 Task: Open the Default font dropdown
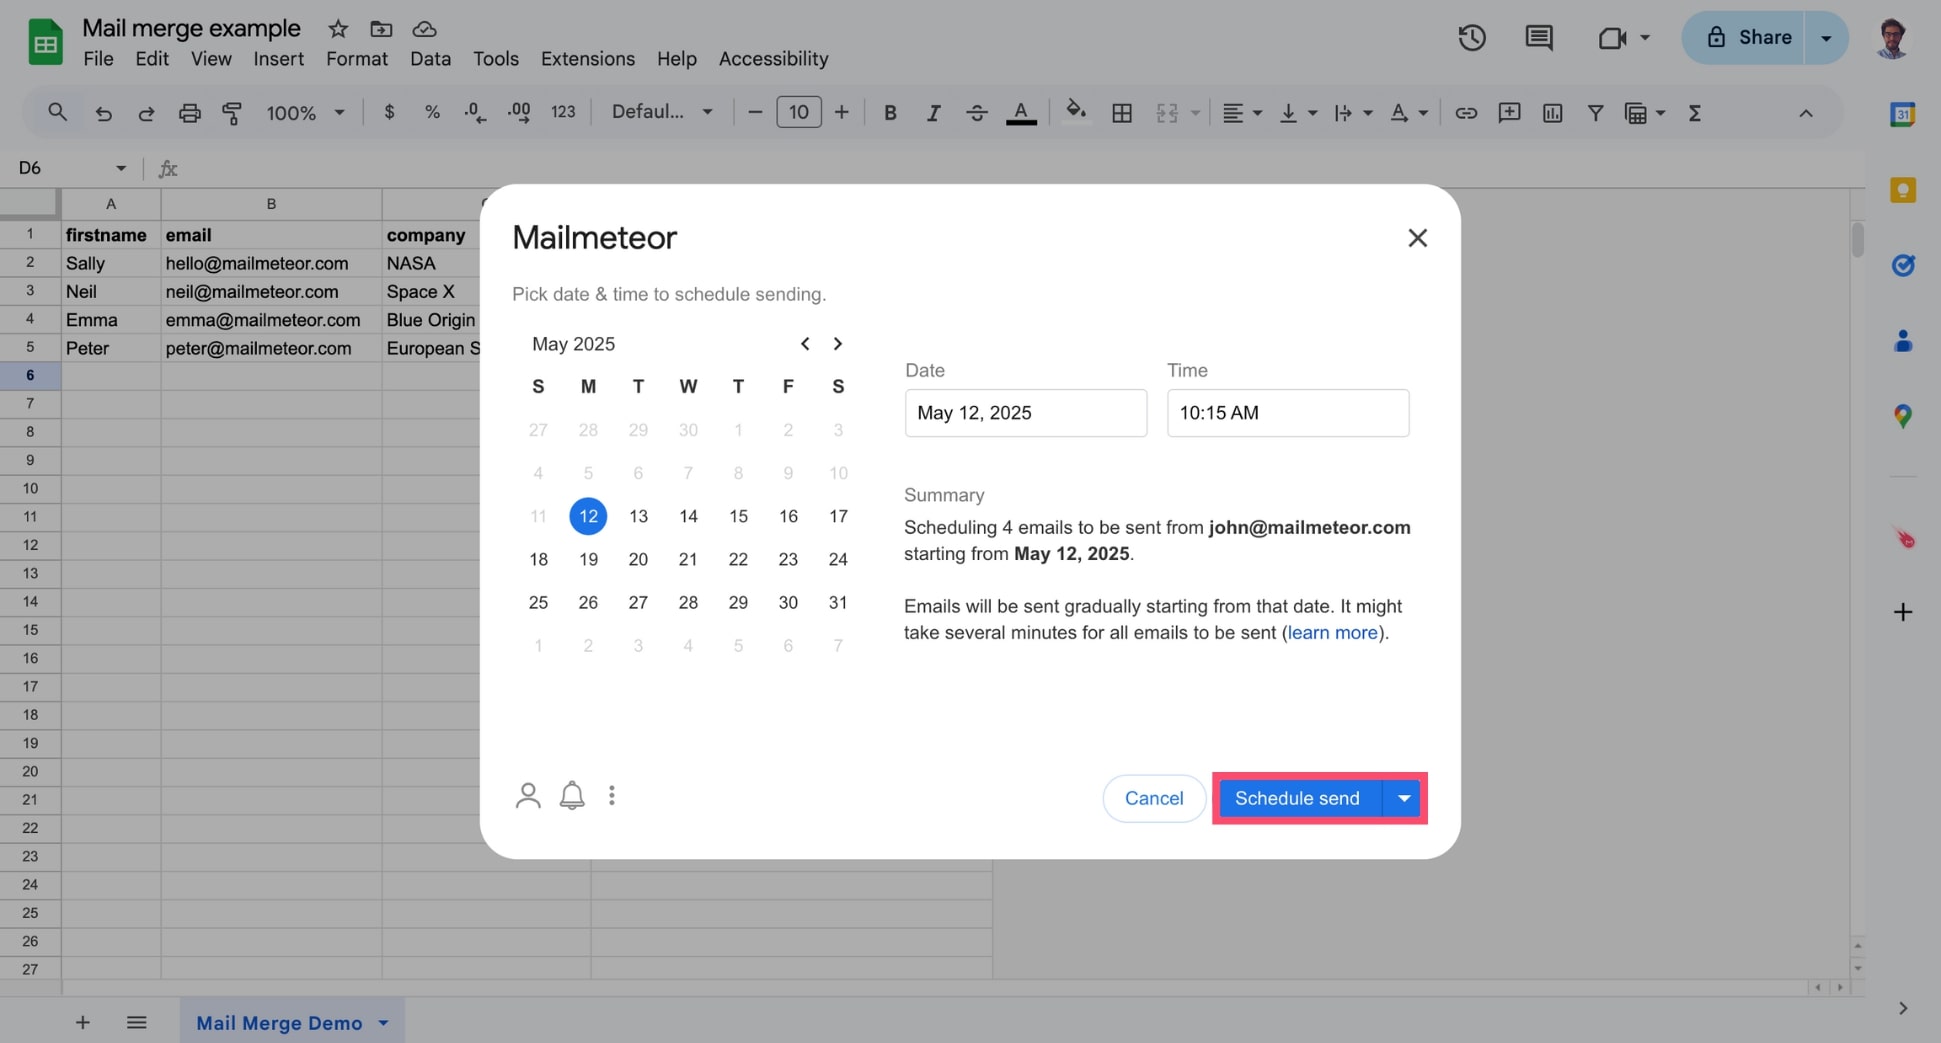(662, 112)
